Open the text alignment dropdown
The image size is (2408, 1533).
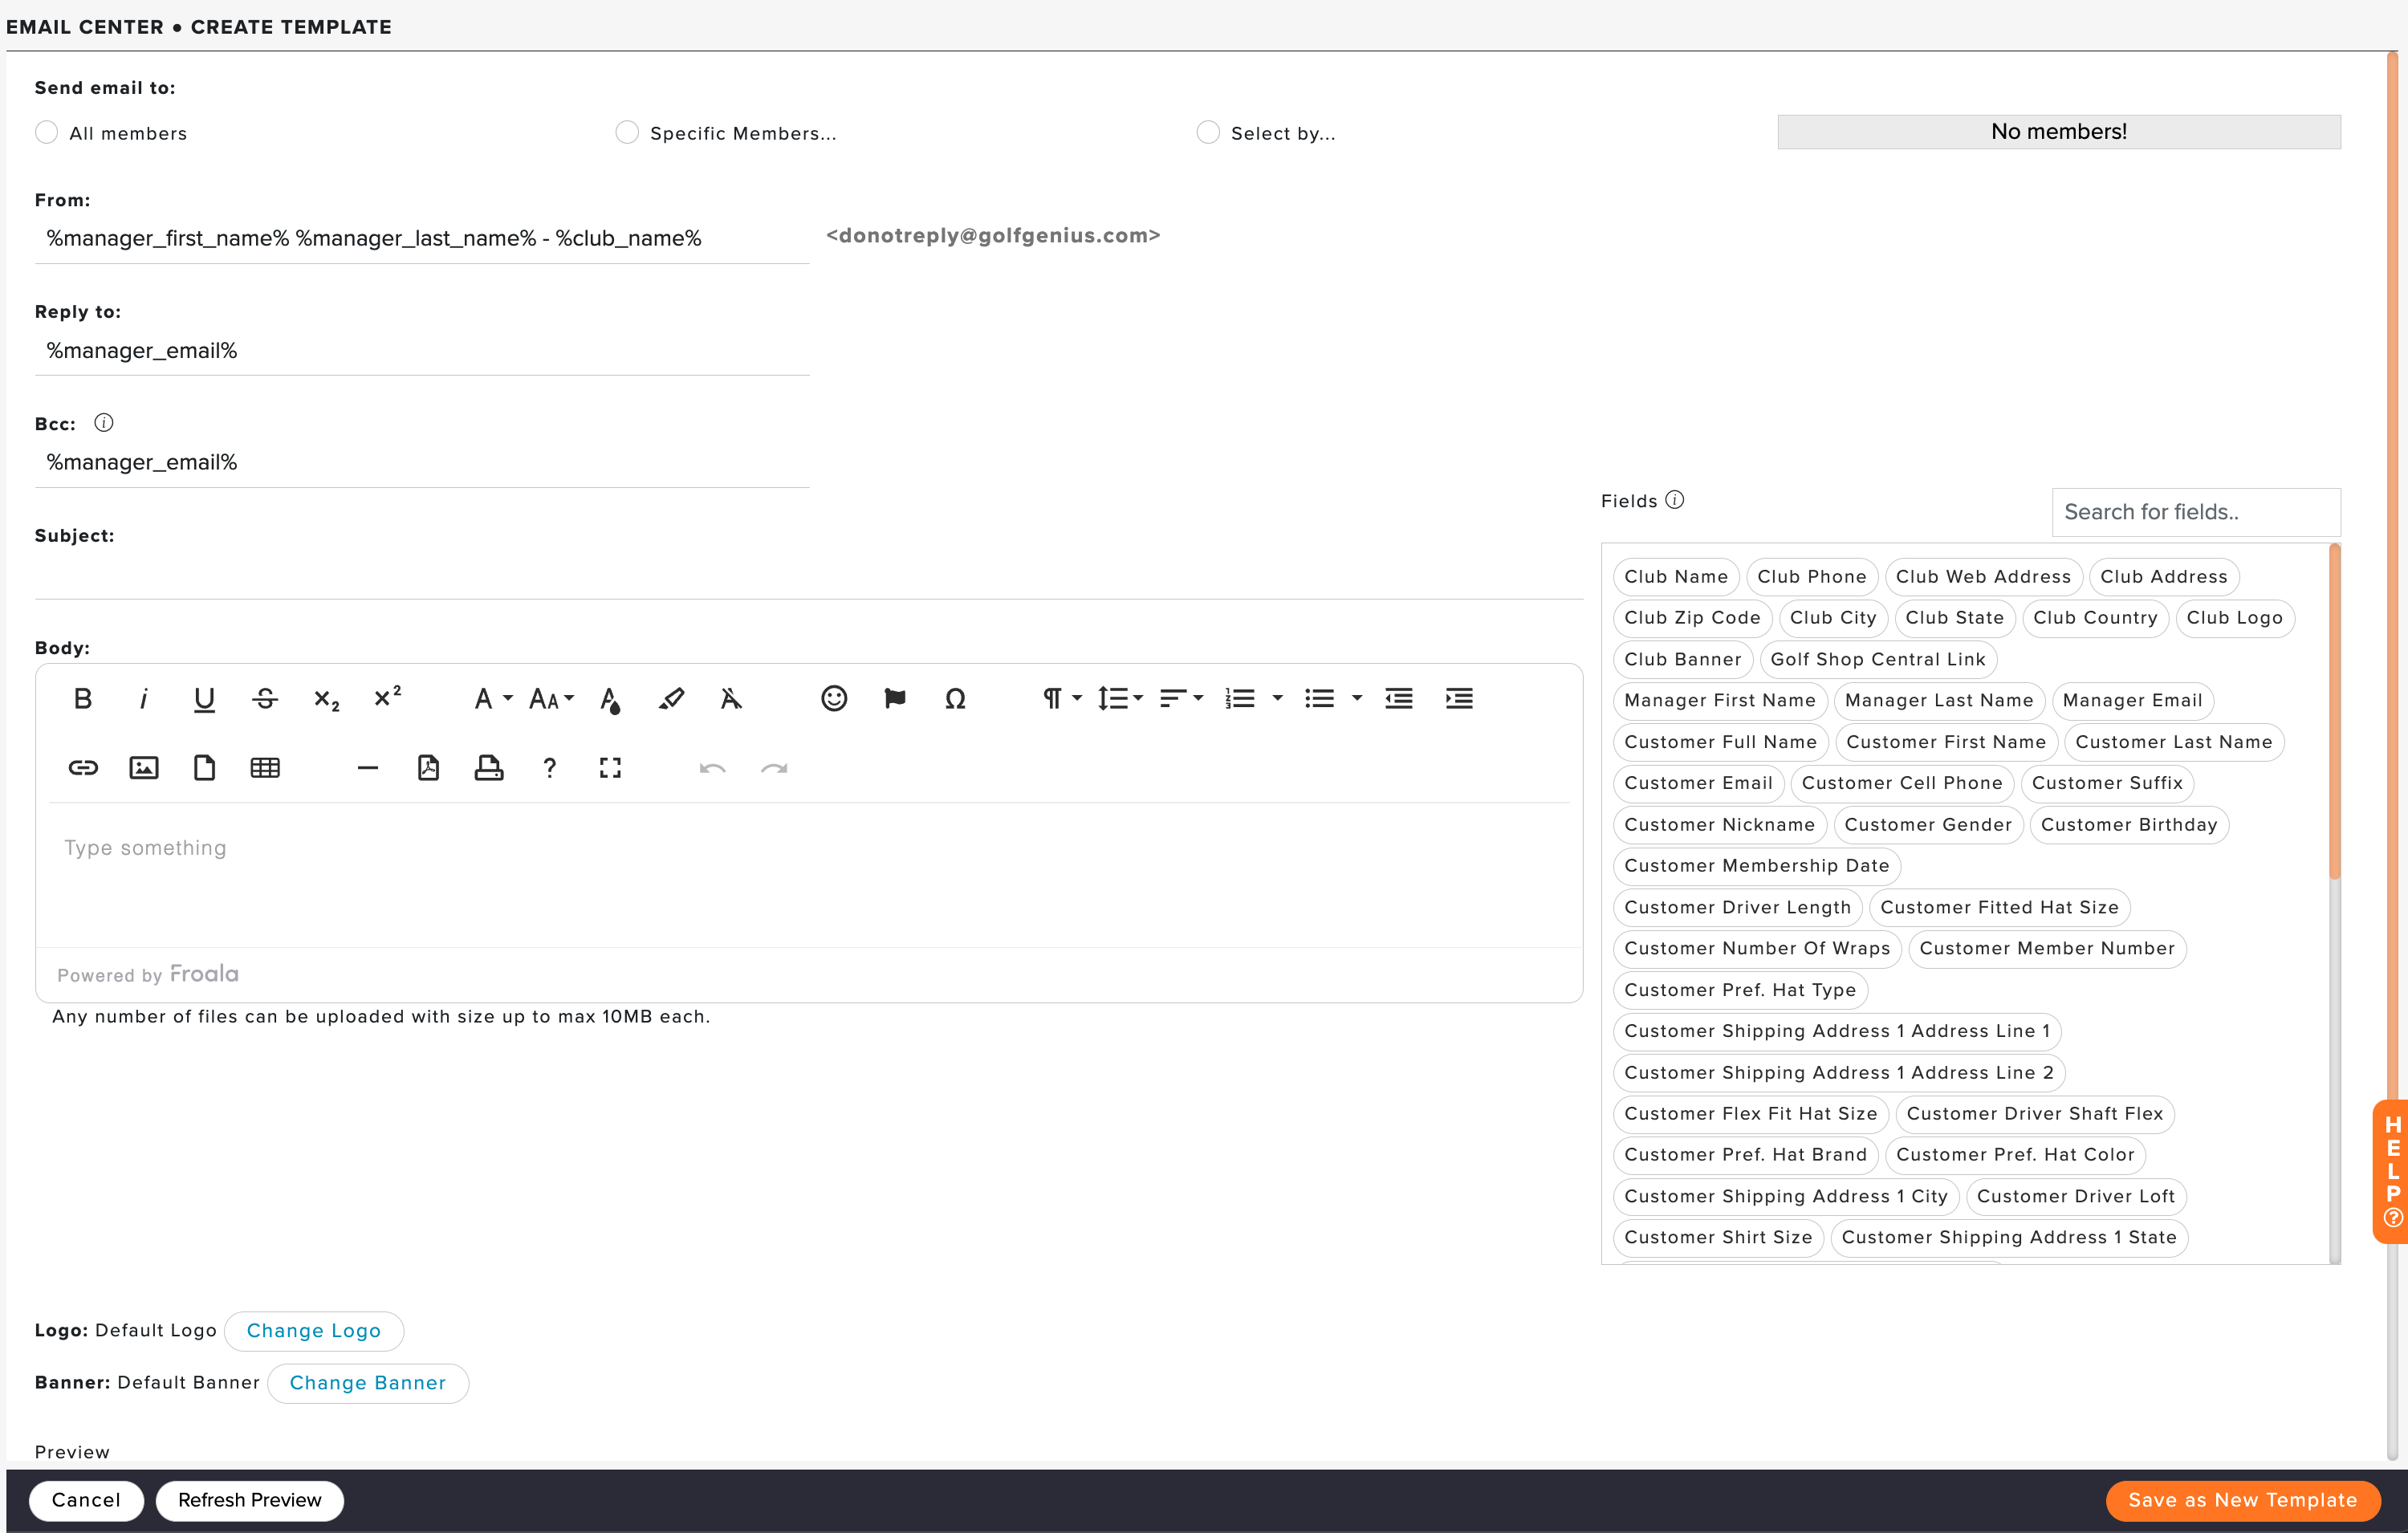point(1181,699)
